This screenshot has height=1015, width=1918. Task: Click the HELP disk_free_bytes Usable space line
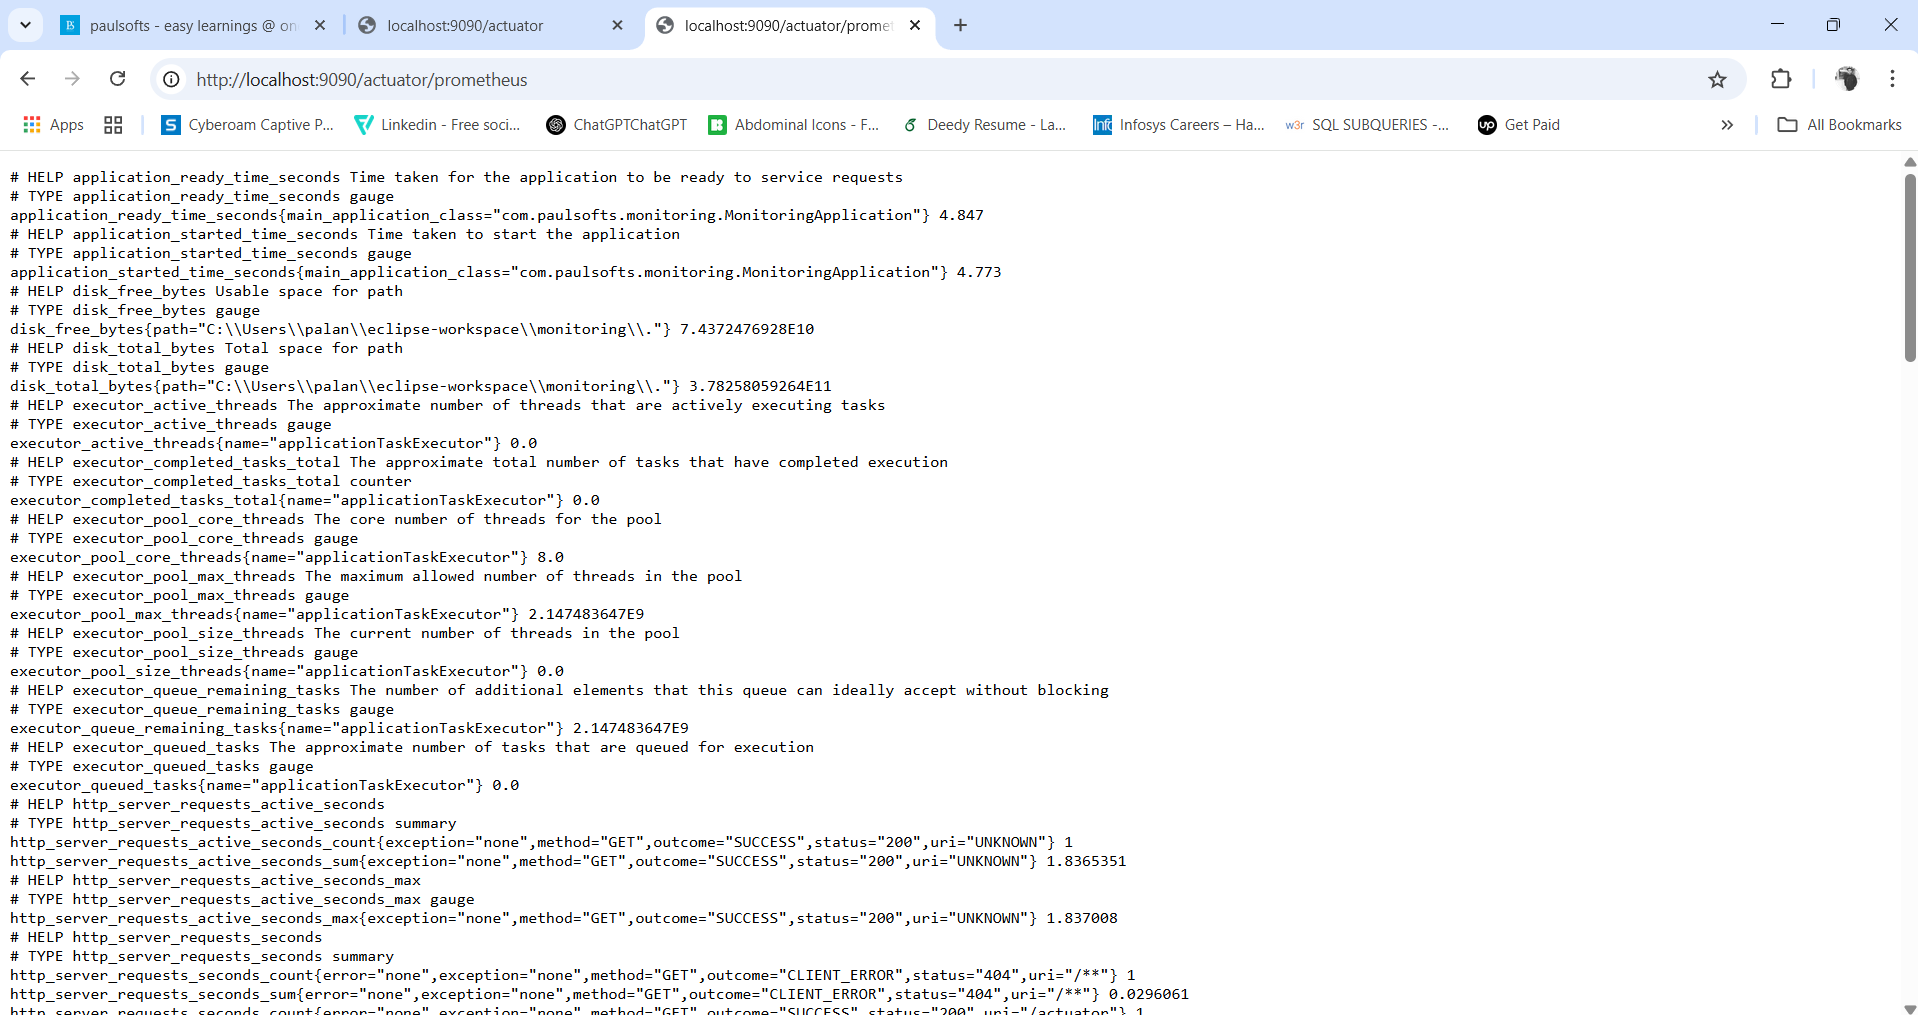207,291
